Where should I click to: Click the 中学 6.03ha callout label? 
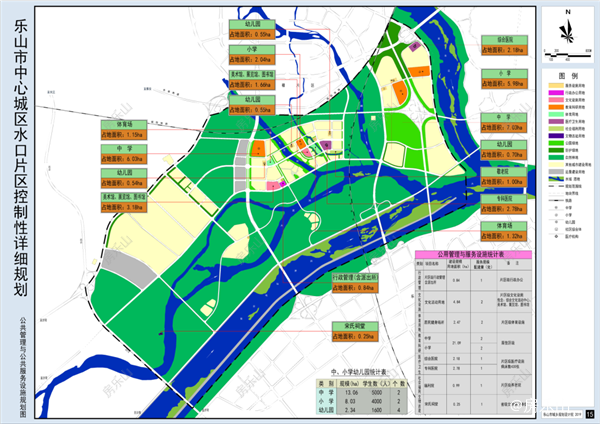pyautogui.click(x=124, y=154)
